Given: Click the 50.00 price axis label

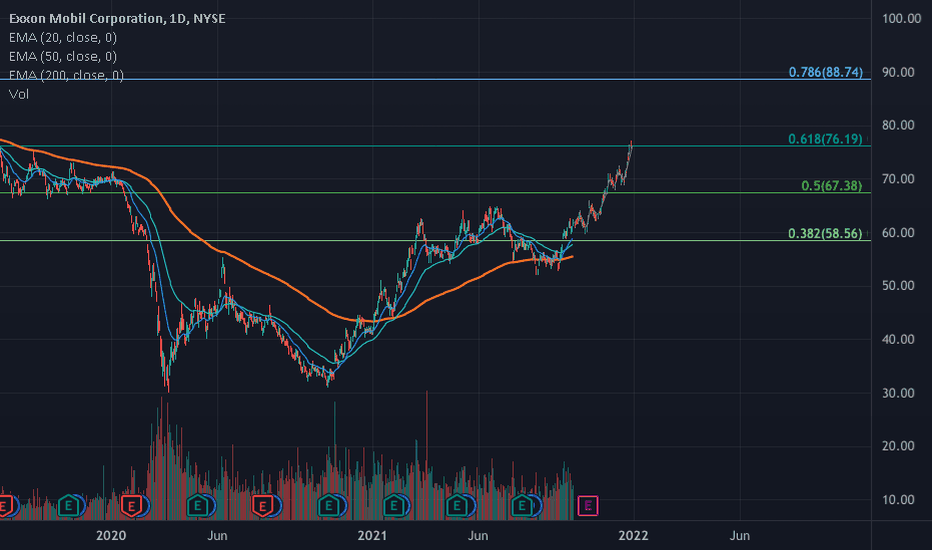Looking at the screenshot, I should click(898, 285).
